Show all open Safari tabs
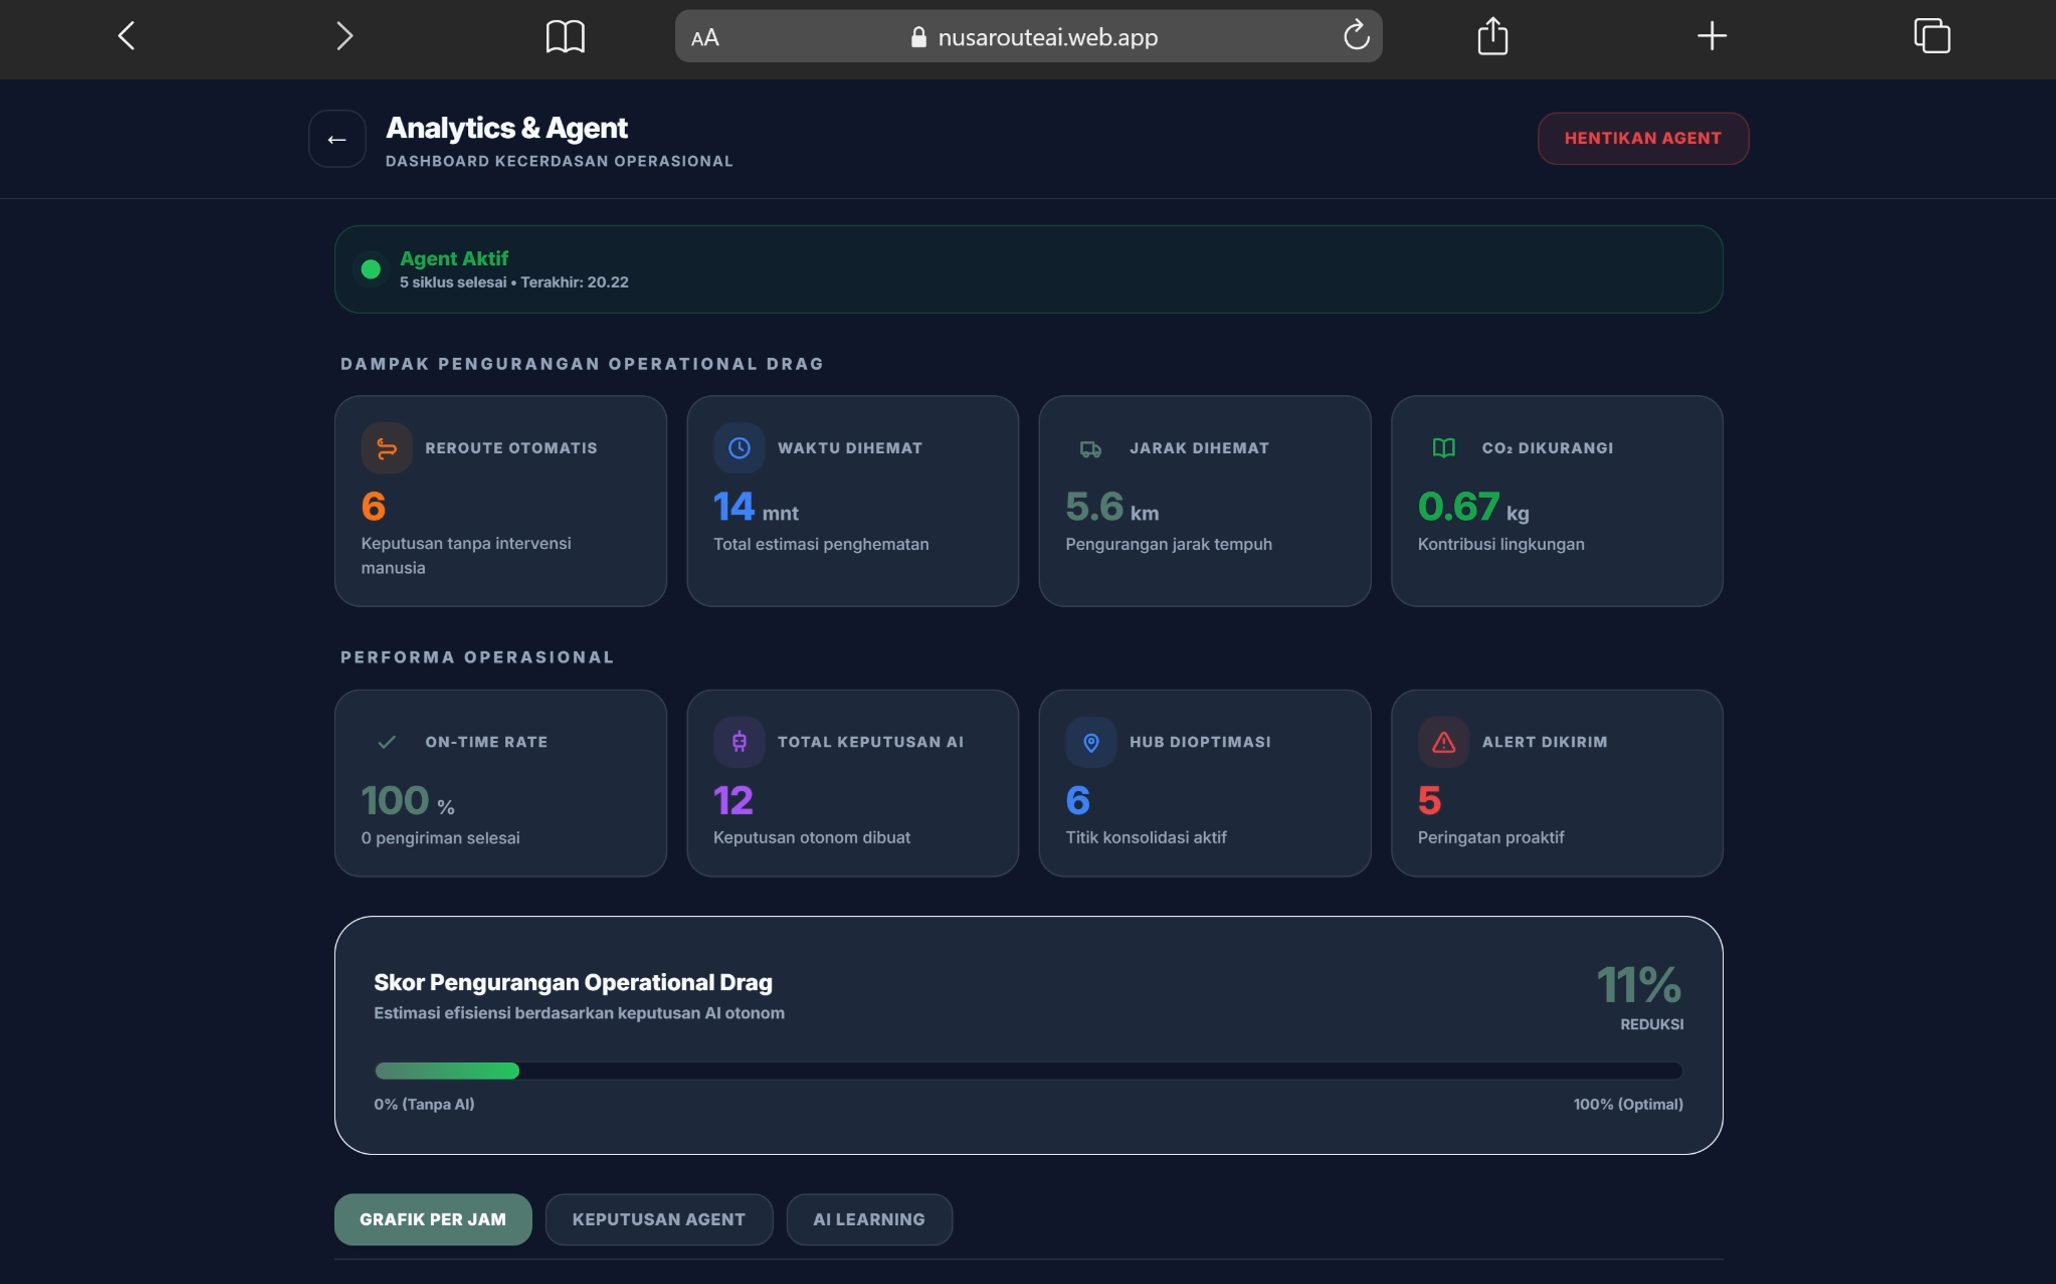 [x=1931, y=36]
